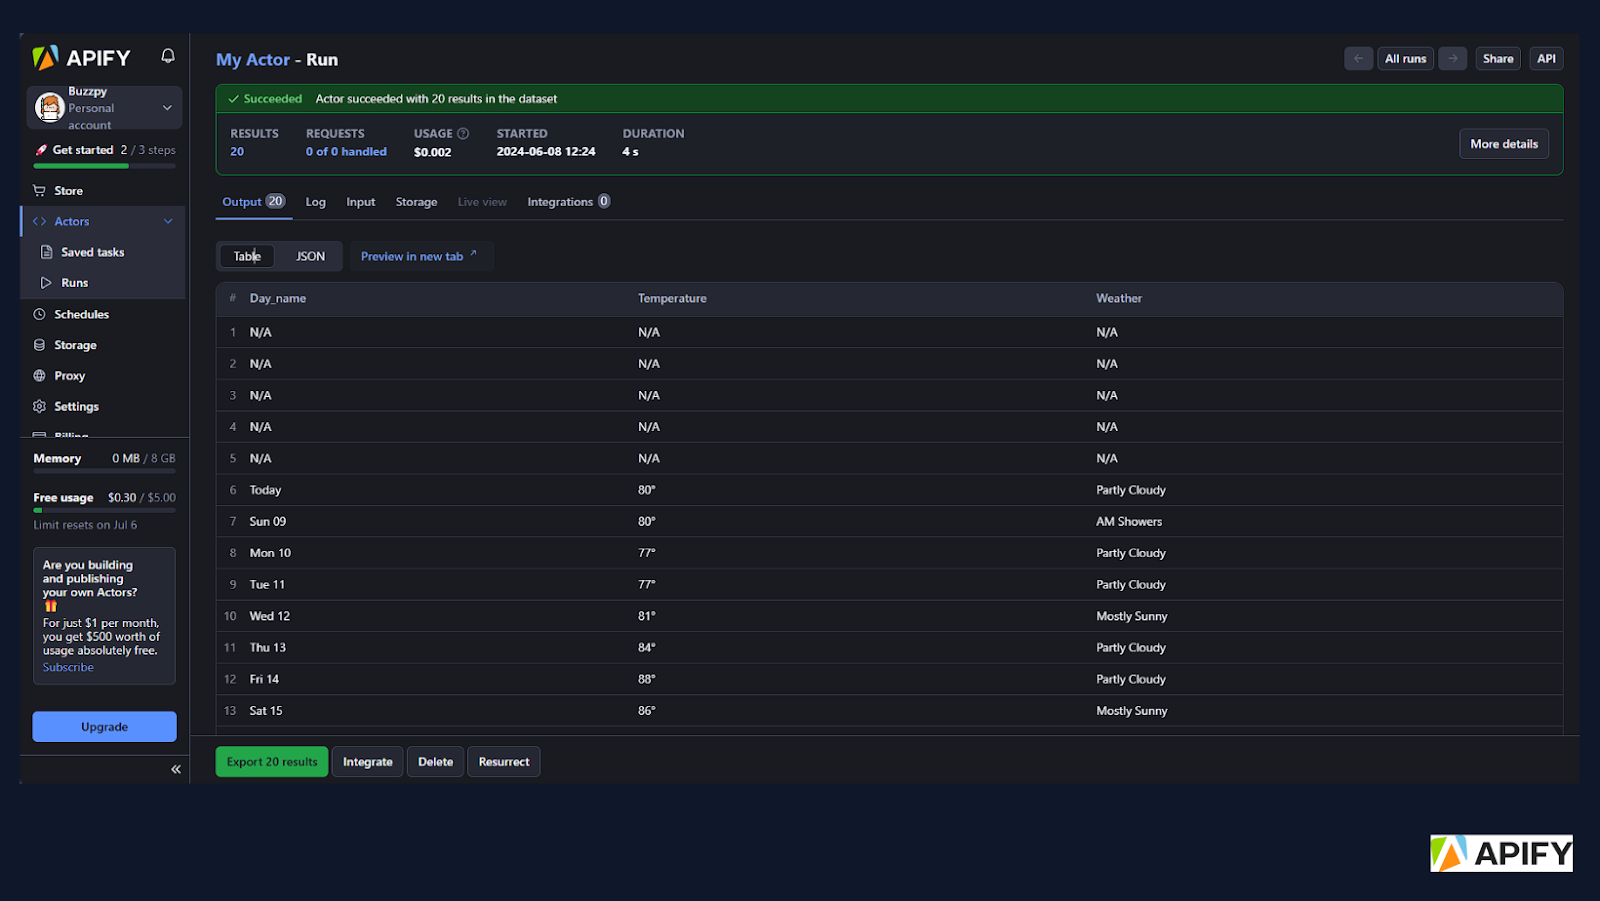Open Saved tasks in the sidebar
The image size is (1600, 901).
click(93, 252)
